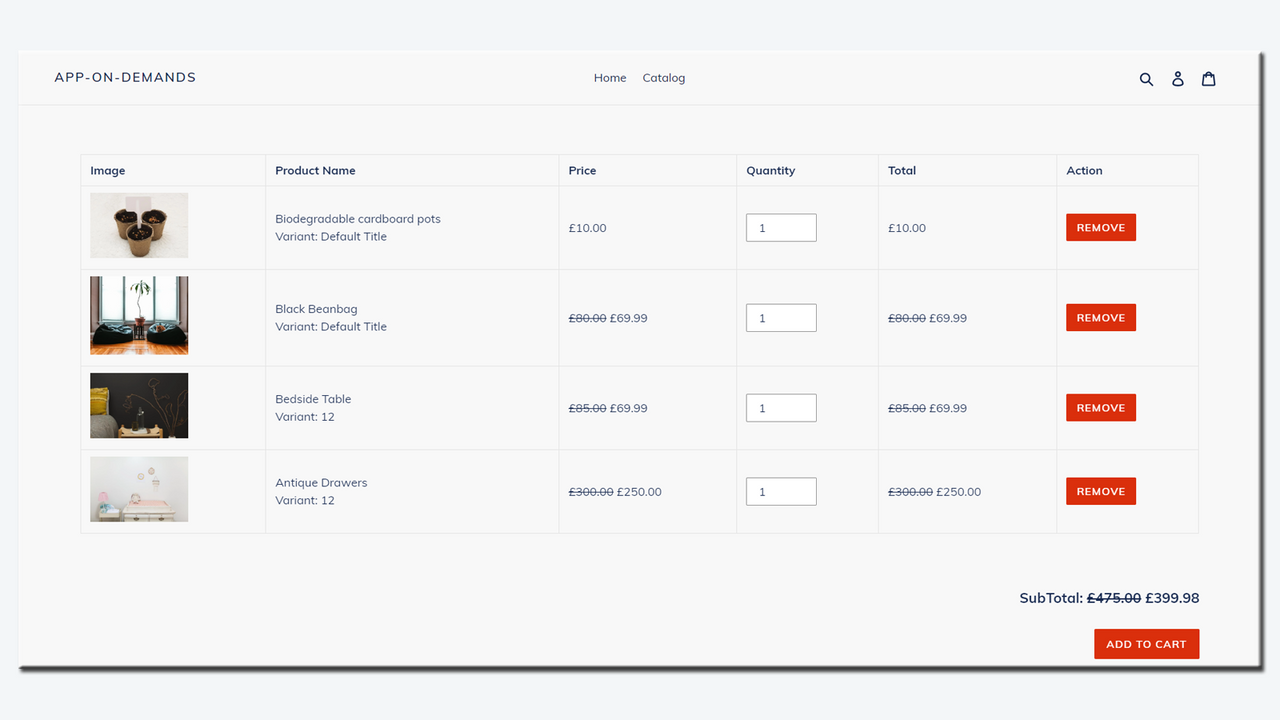This screenshot has width=1280, height=720.
Task: Remove Biodegradable cardboard pots from list
Action: click(x=1101, y=228)
